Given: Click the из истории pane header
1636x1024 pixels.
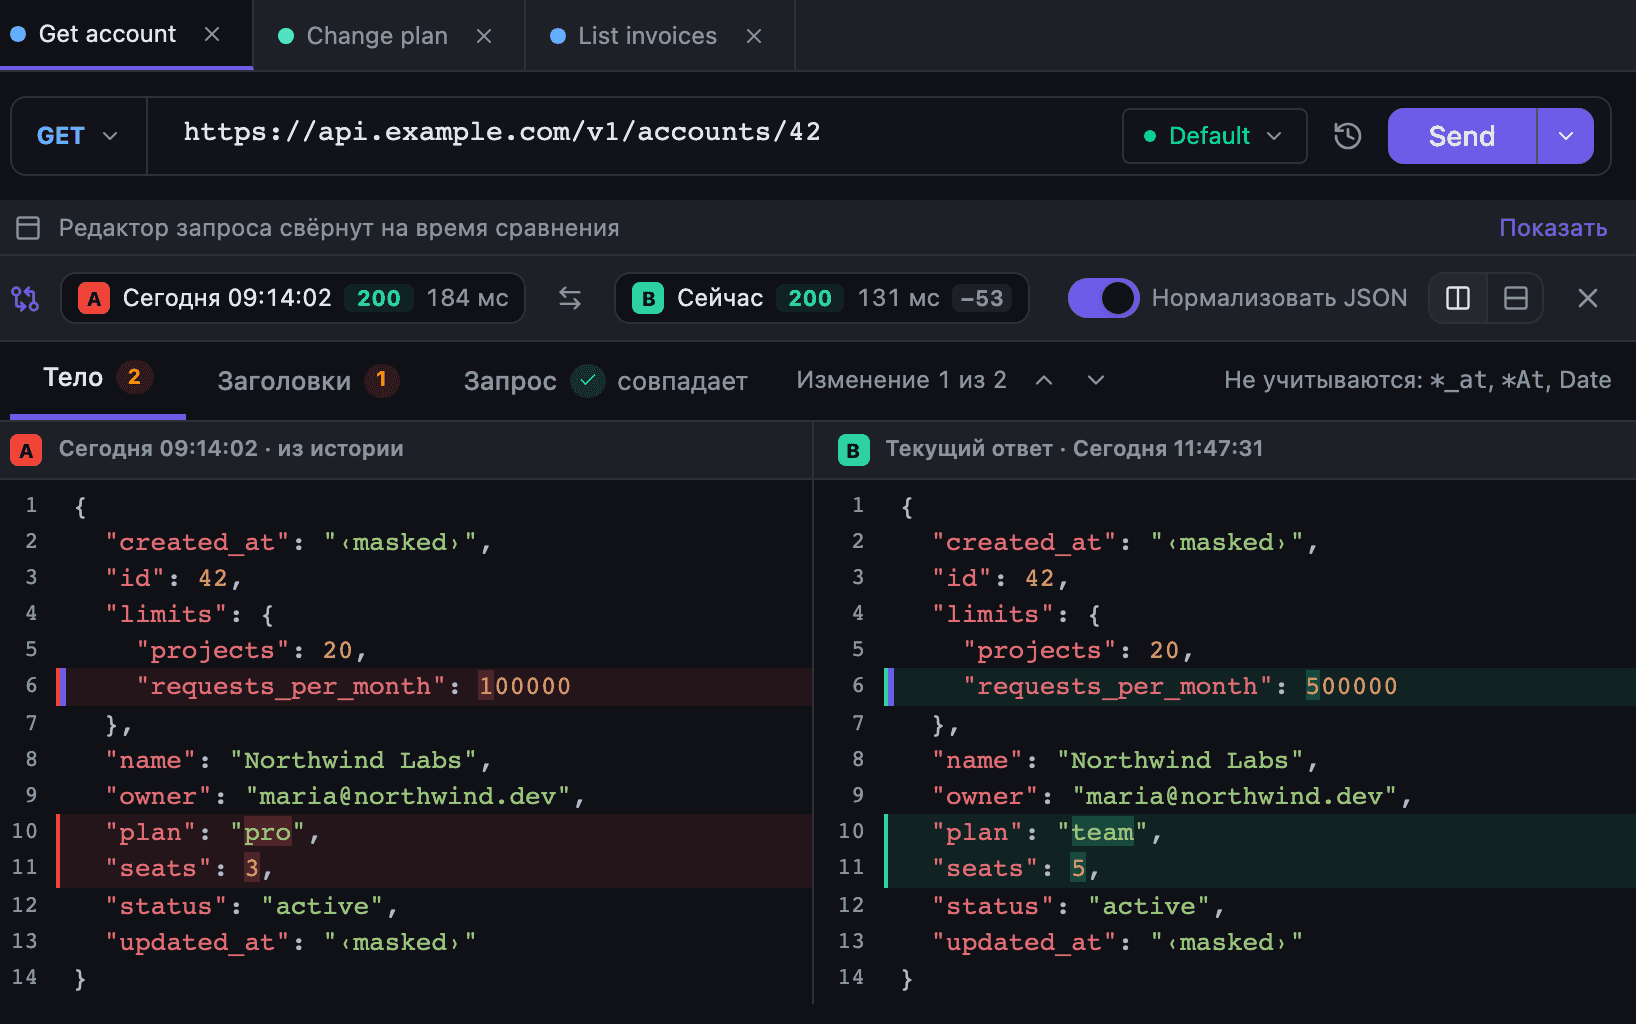Looking at the screenshot, I should coord(406,449).
